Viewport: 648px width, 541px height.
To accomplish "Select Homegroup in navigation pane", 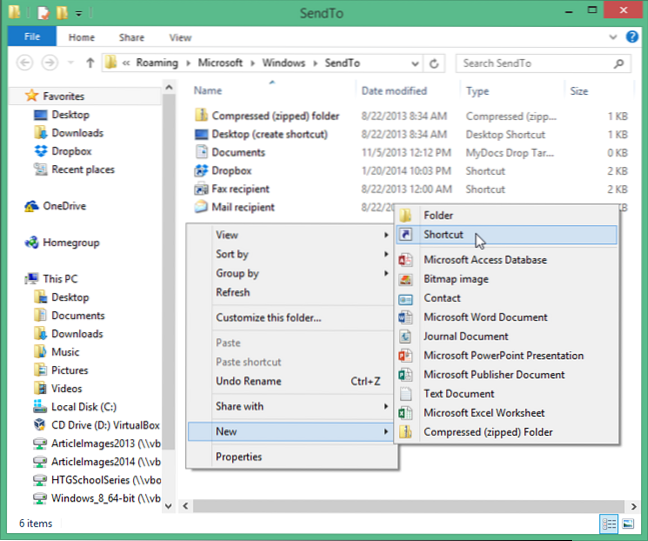I will 73,242.
